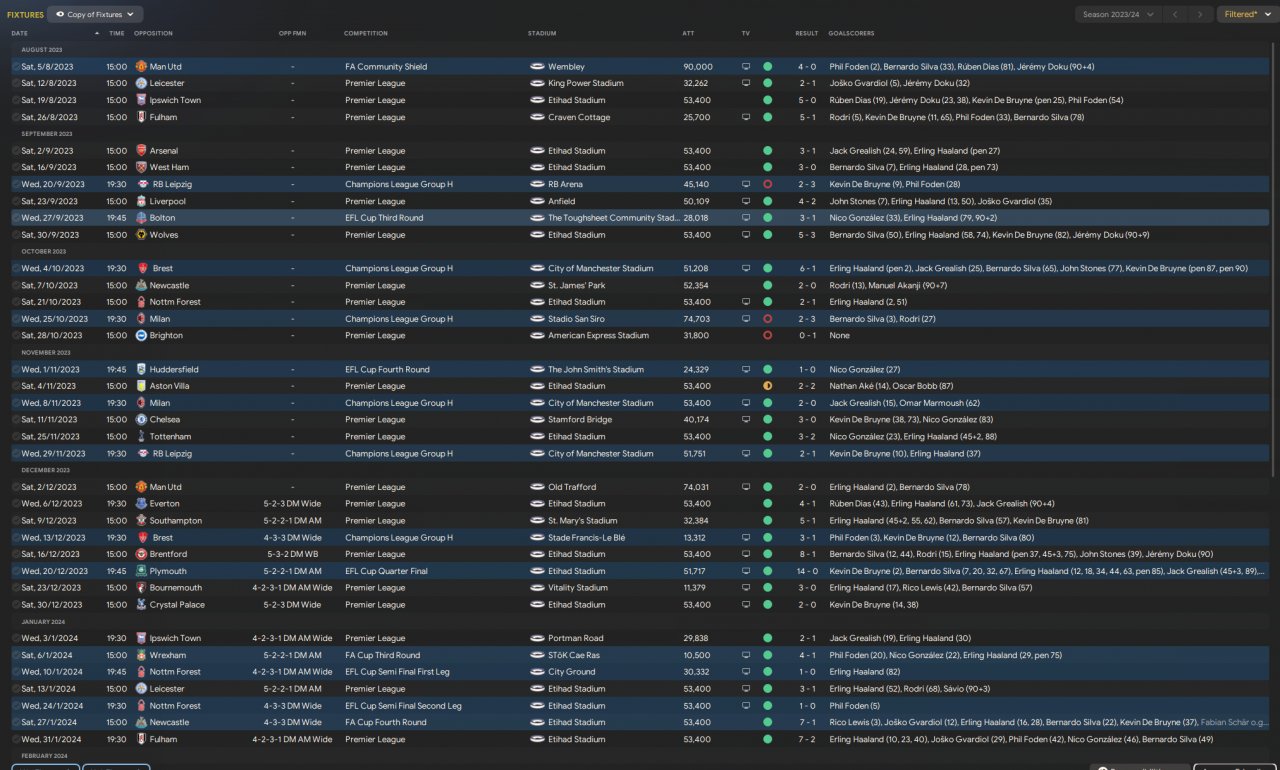
Task: Click the Plymouth club badge
Action: (141, 571)
